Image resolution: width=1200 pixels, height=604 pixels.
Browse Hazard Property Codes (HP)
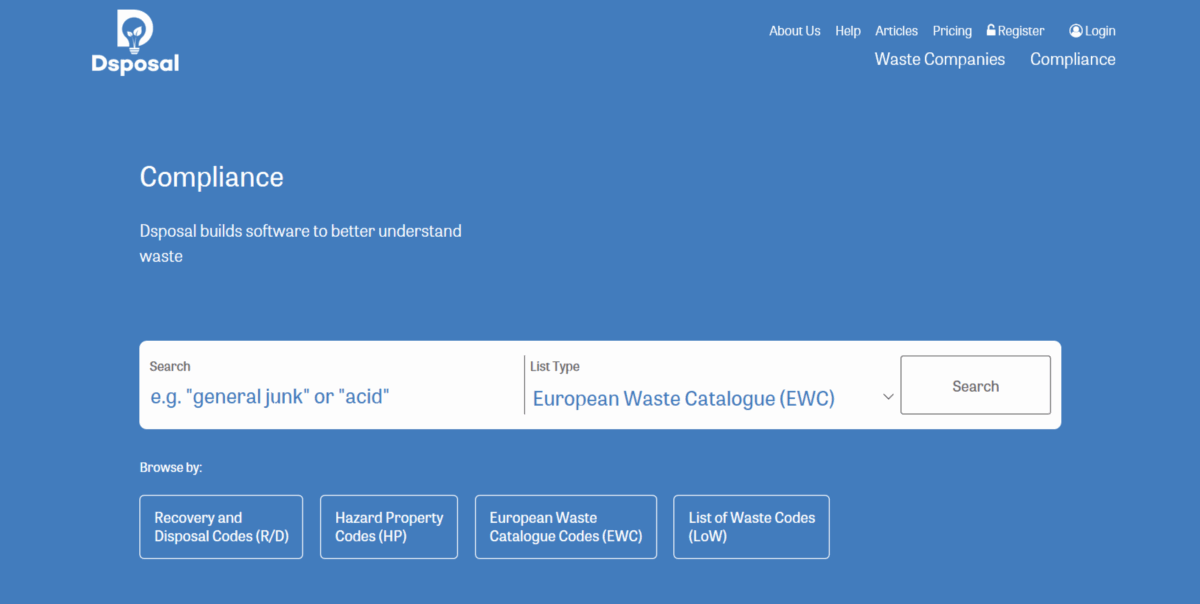pos(388,526)
